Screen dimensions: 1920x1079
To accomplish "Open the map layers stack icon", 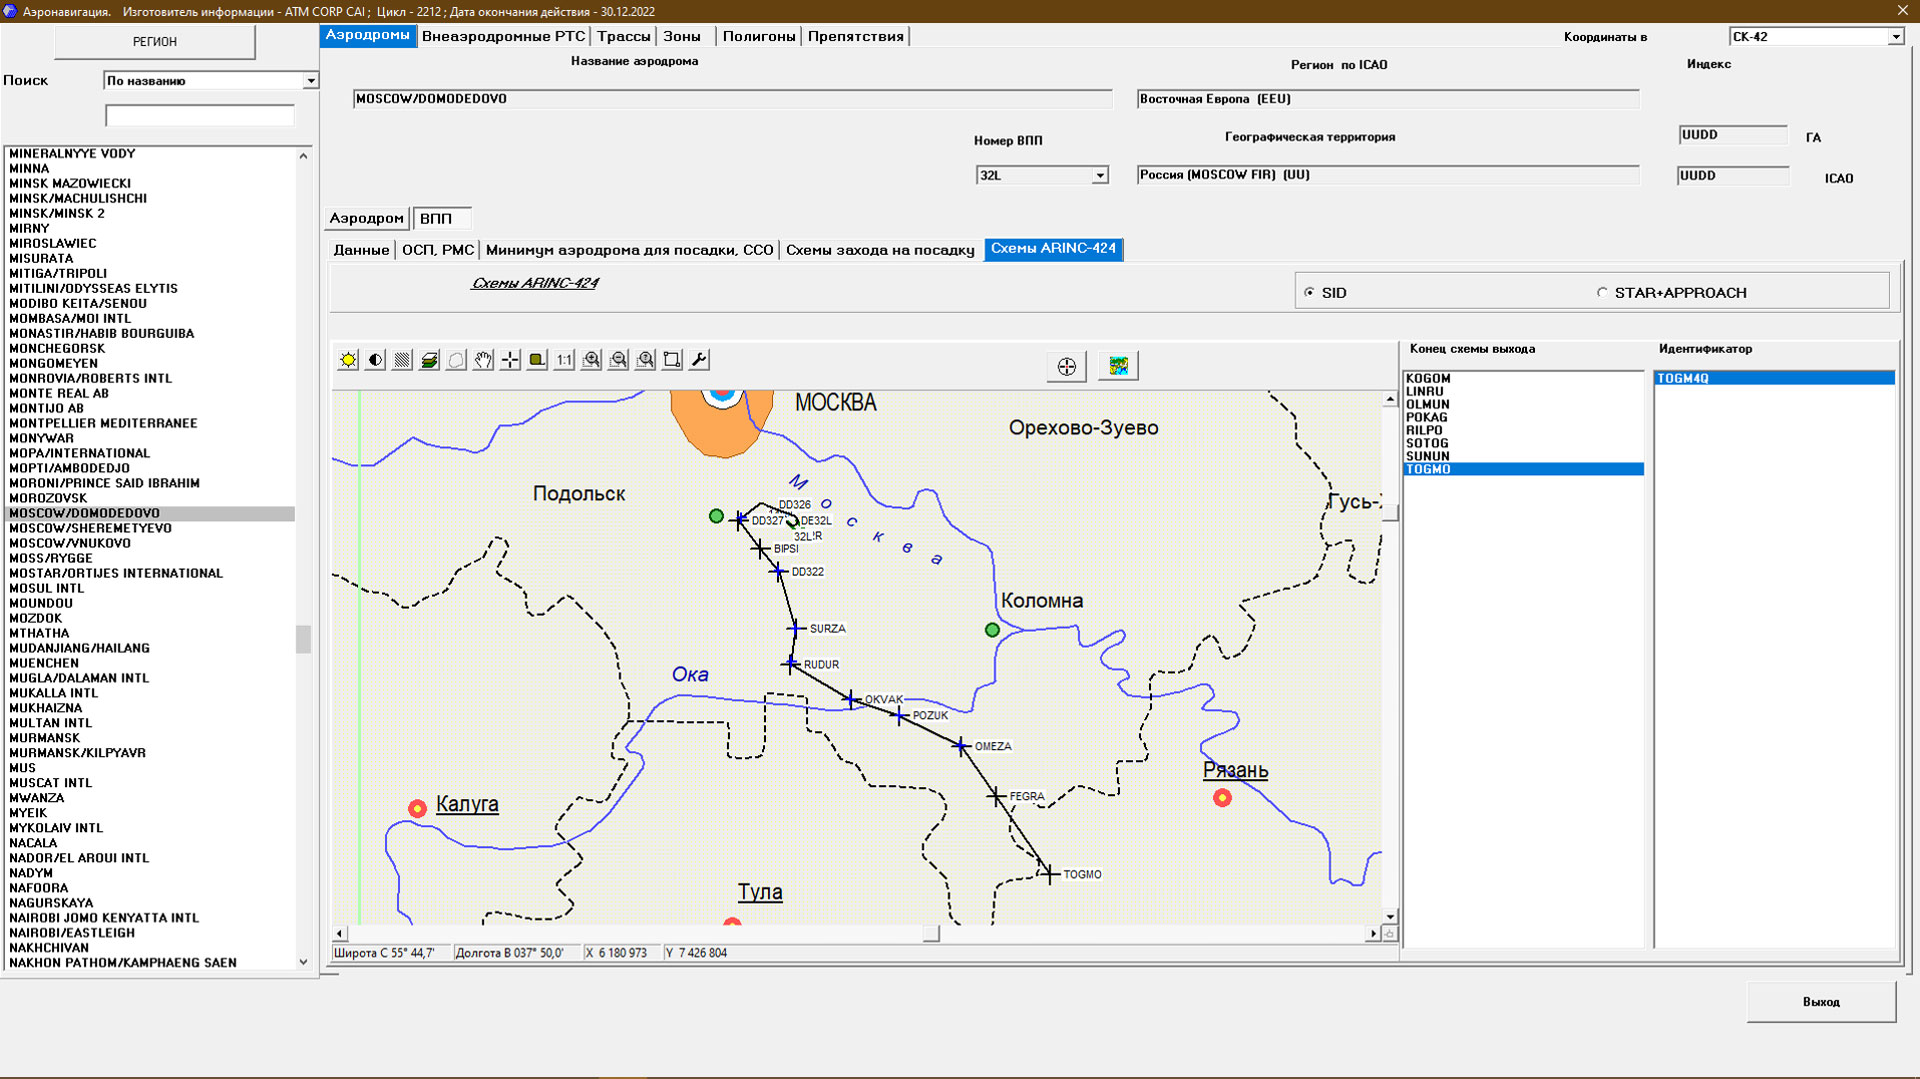I will (x=429, y=360).
